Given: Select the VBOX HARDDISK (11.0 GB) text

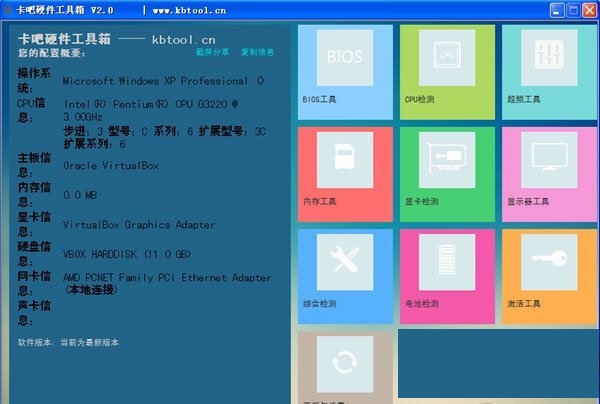Looking at the screenshot, I should (x=127, y=254).
